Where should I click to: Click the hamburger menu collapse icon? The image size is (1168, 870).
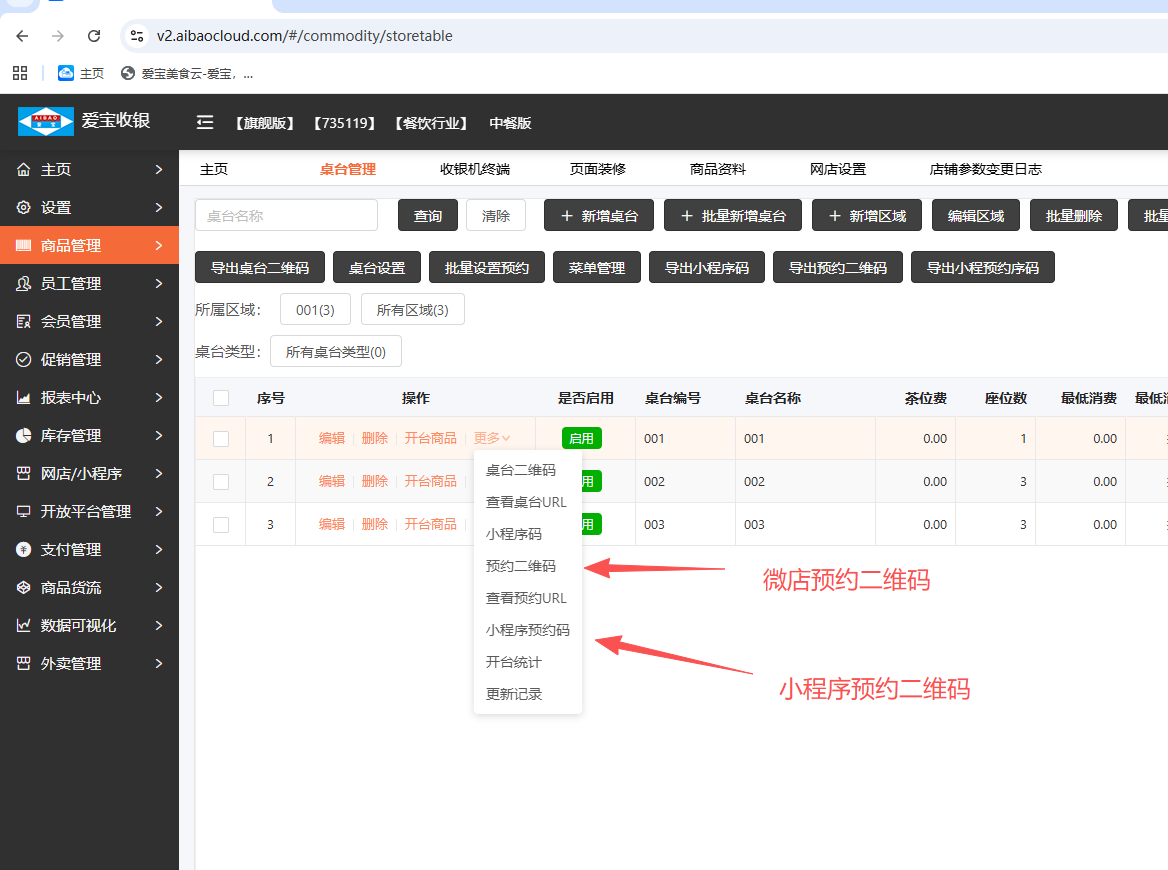coord(205,122)
